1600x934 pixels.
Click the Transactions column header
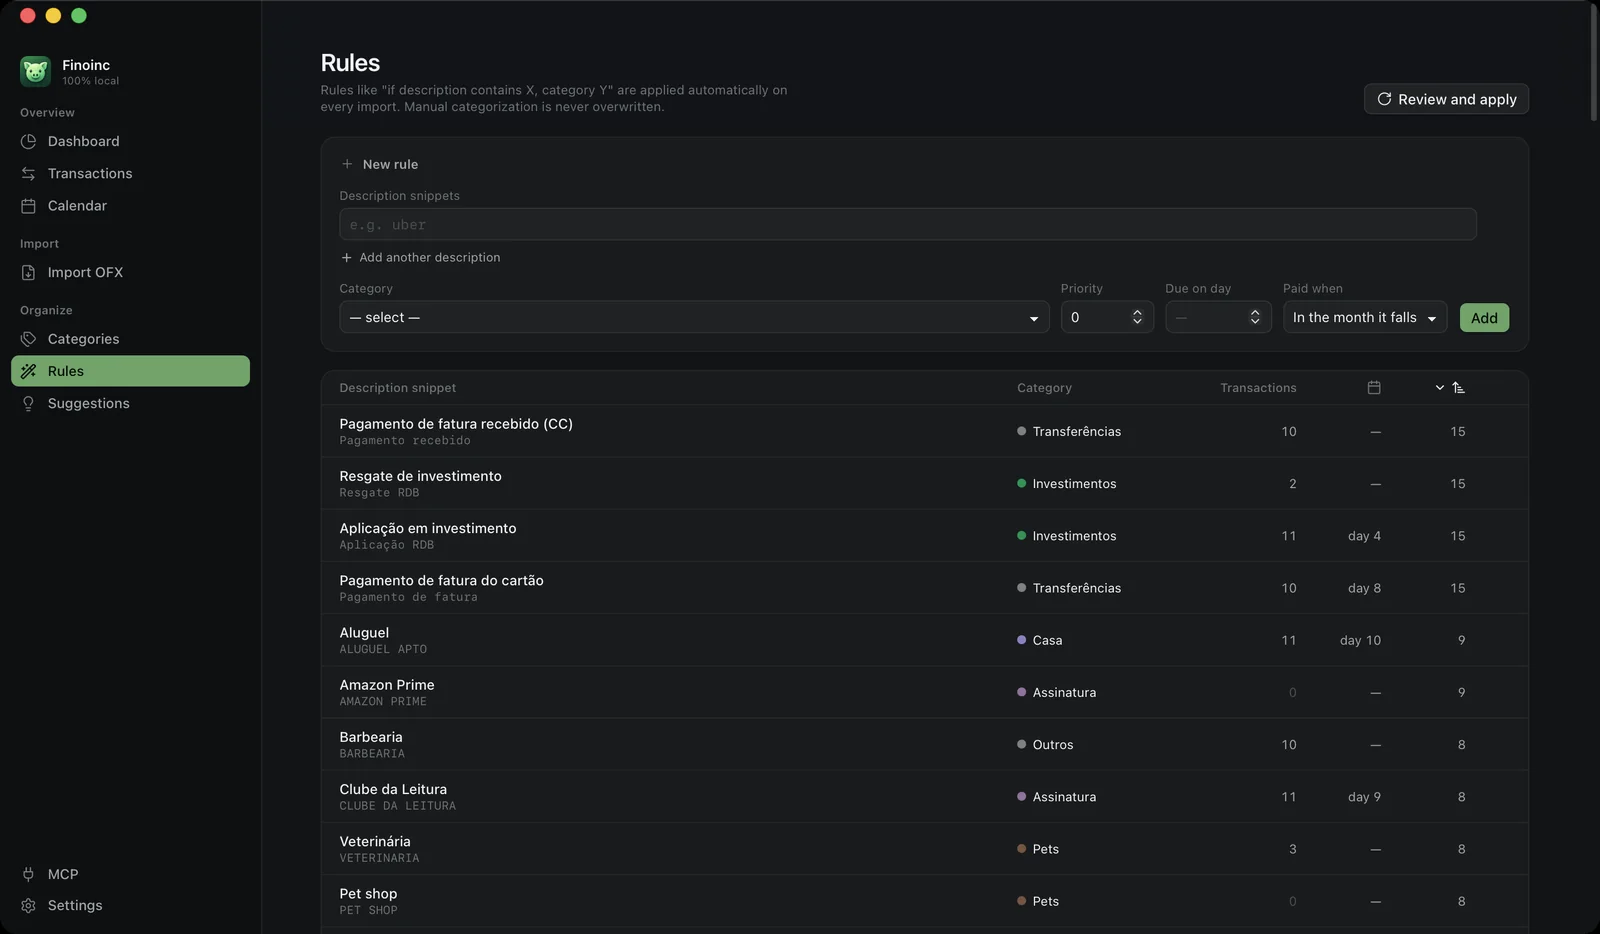(1258, 388)
